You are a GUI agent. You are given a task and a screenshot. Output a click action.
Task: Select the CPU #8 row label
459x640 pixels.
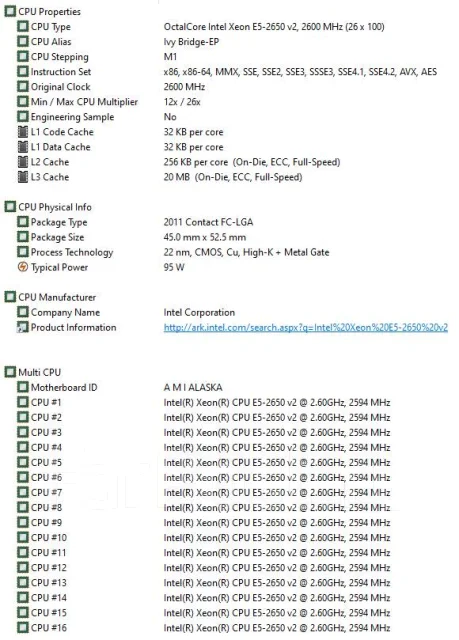[47, 507]
